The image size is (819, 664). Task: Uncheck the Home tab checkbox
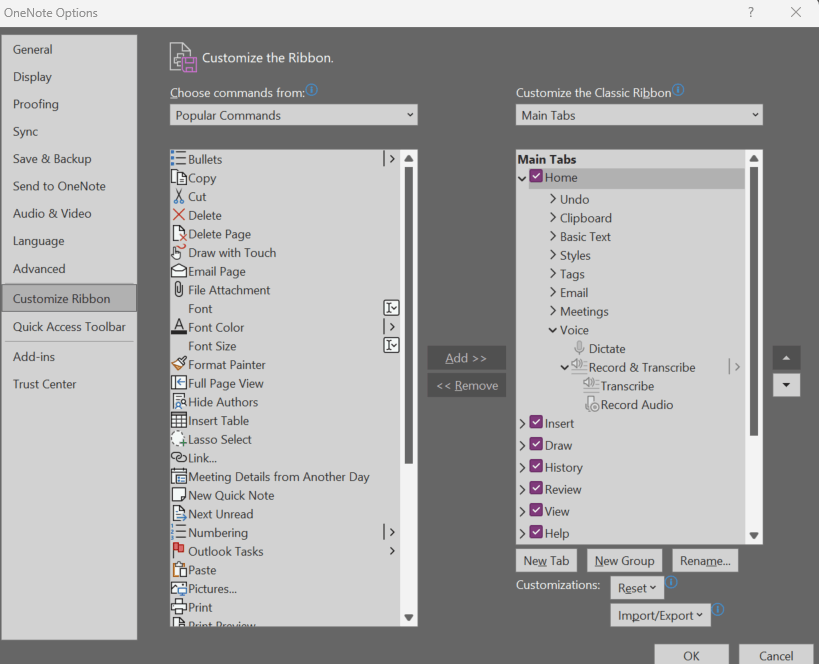point(536,176)
